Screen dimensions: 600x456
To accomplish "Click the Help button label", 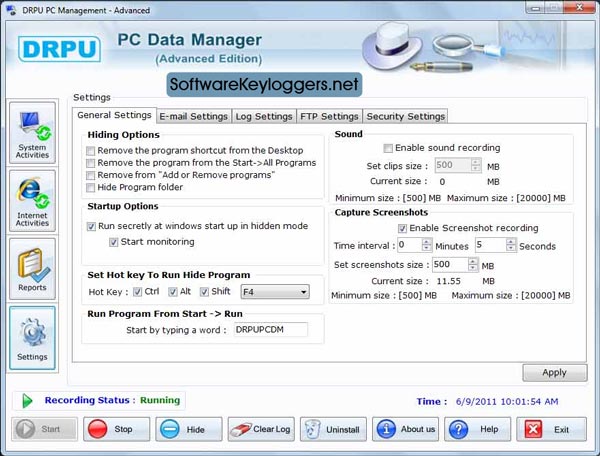I will [489, 429].
